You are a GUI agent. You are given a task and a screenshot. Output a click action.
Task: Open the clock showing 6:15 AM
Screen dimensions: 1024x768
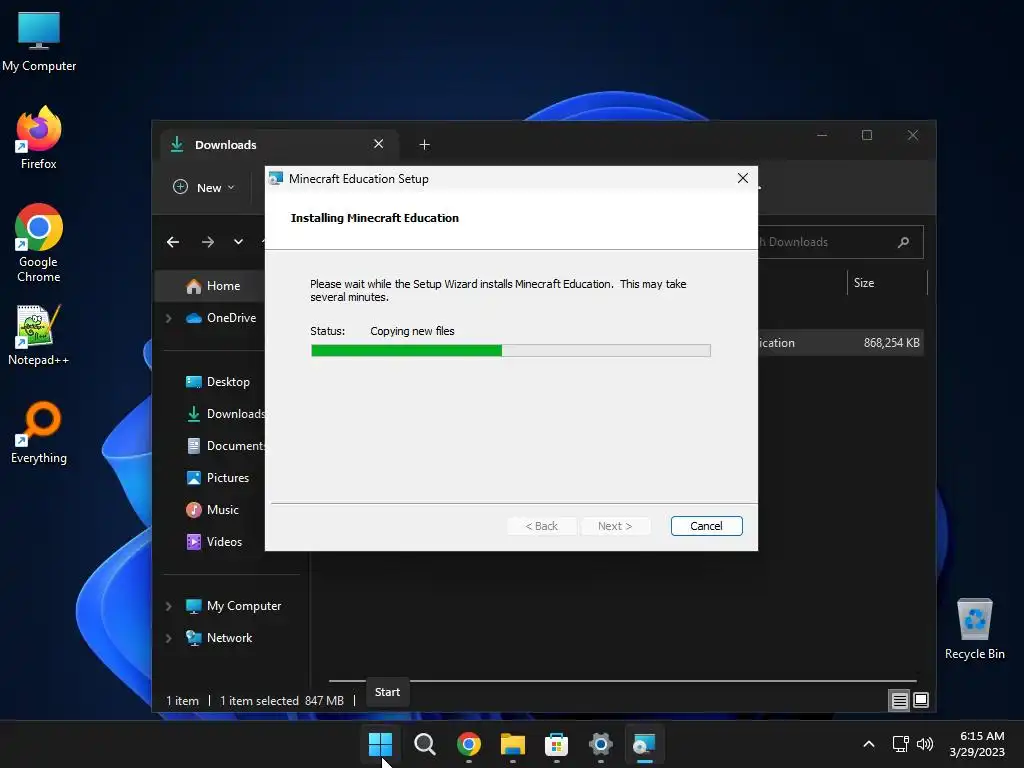pos(977,744)
